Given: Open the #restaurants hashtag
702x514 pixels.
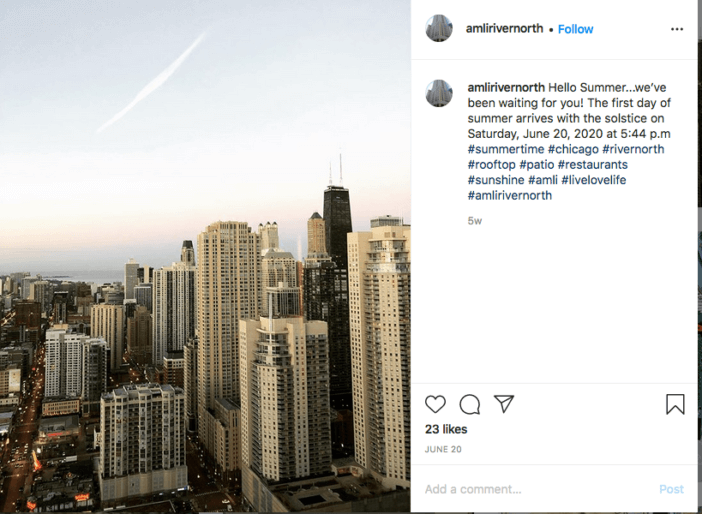Looking at the screenshot, I should (592, 165).
